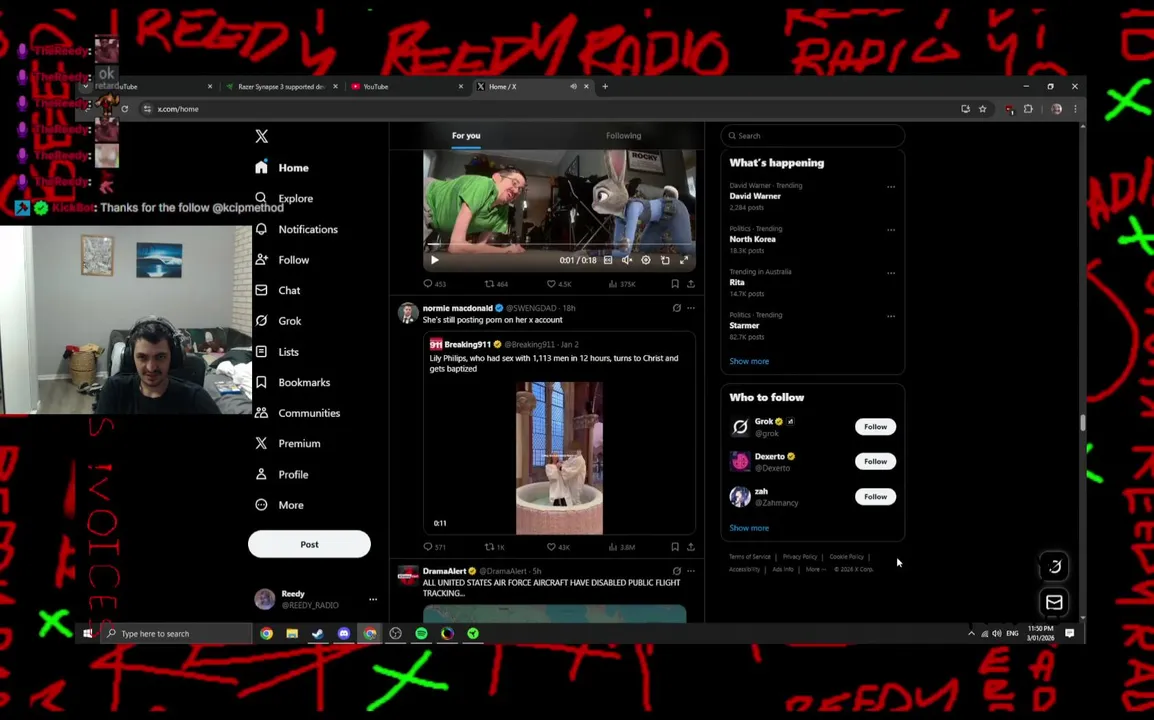Open Chrome three-dot menu
This screenshot has height=720, width=1154.
point(1075,109)
